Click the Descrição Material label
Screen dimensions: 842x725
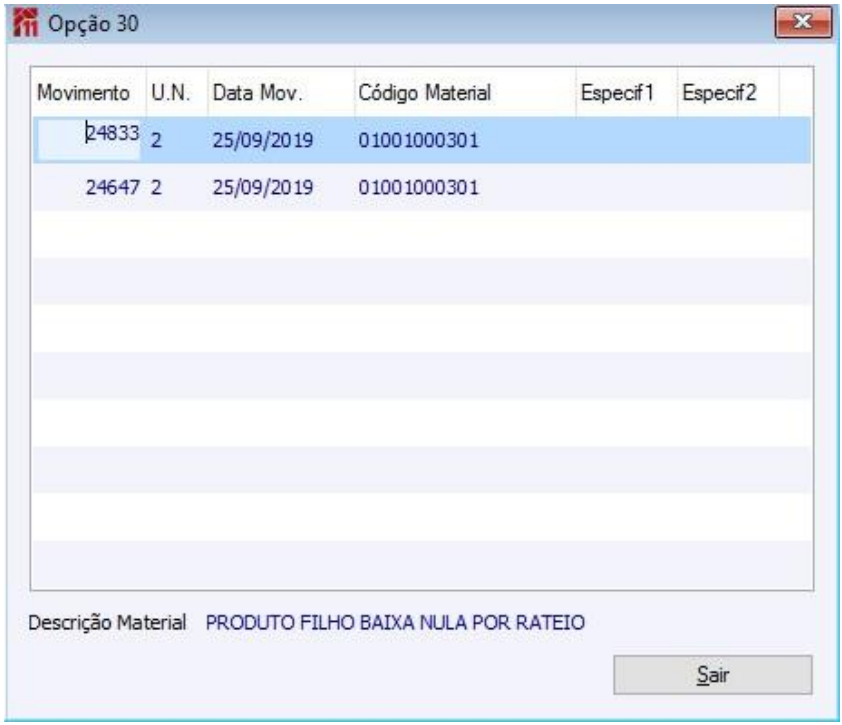click(x=107, y=622)
